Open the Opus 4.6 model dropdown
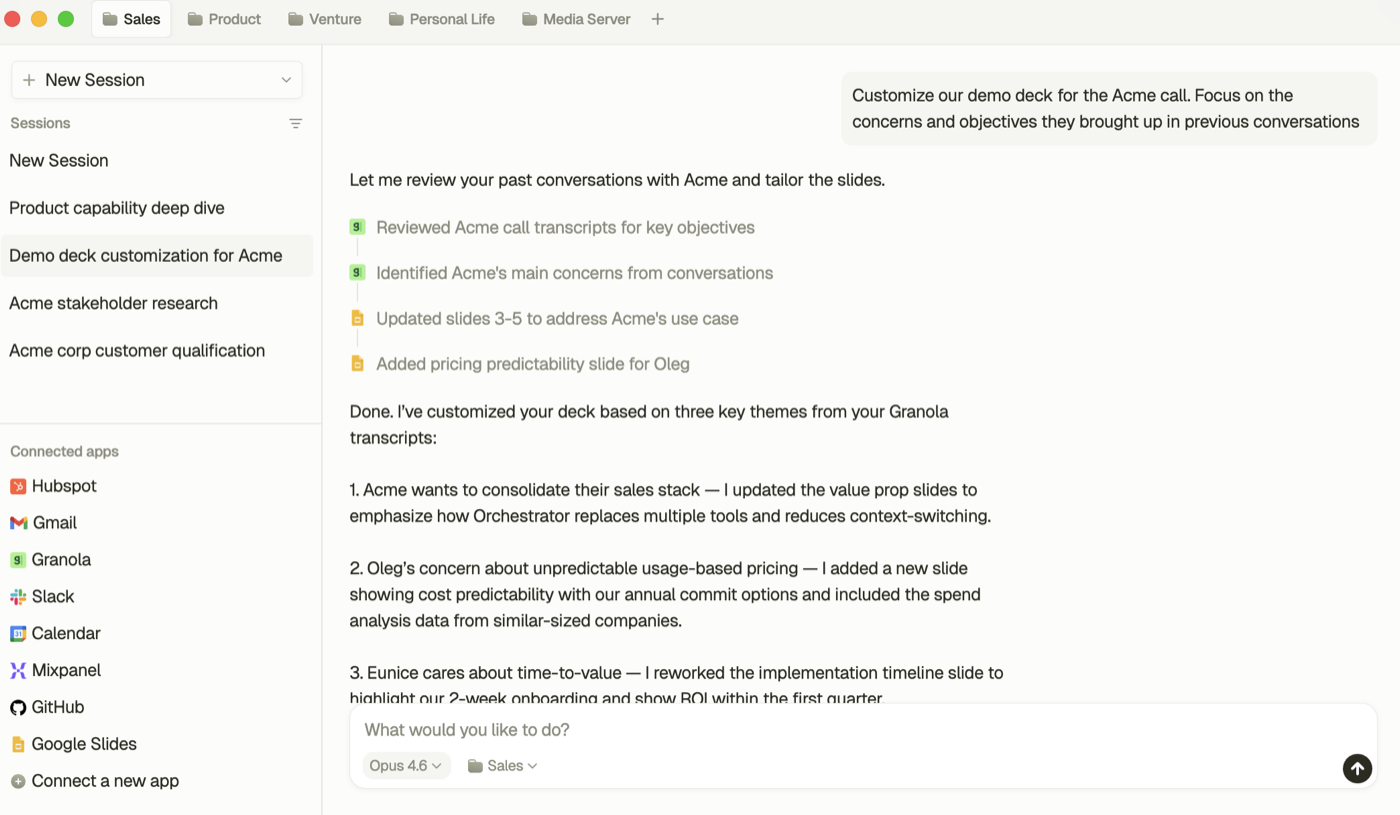 [405, 766]
